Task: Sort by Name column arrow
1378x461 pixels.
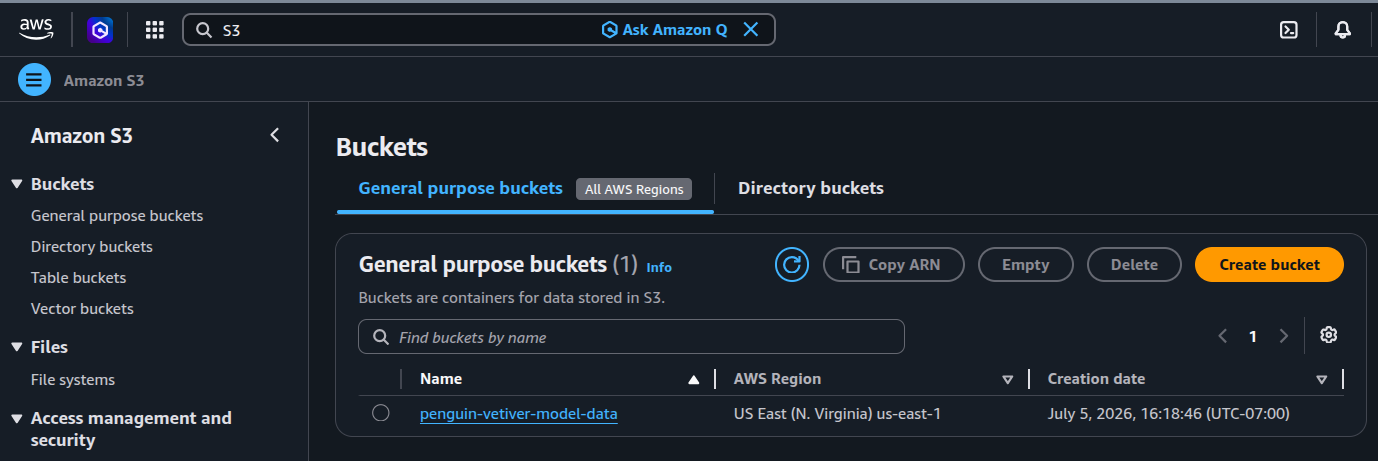Action: pyautogui.click(x=693, y=380)
